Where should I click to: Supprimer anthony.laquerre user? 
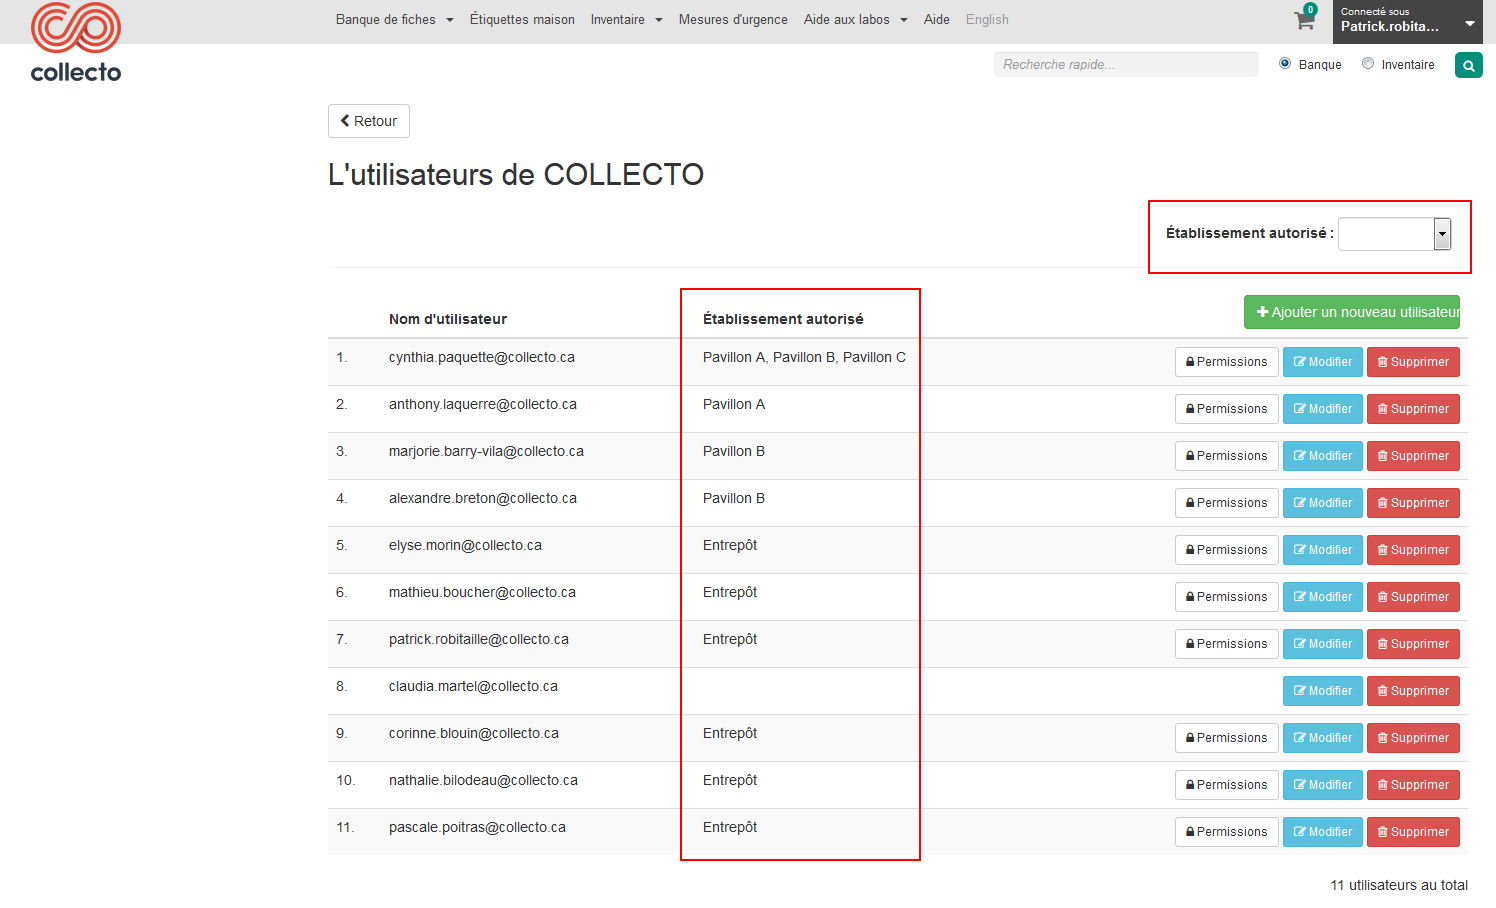[x=1413, y=409]
